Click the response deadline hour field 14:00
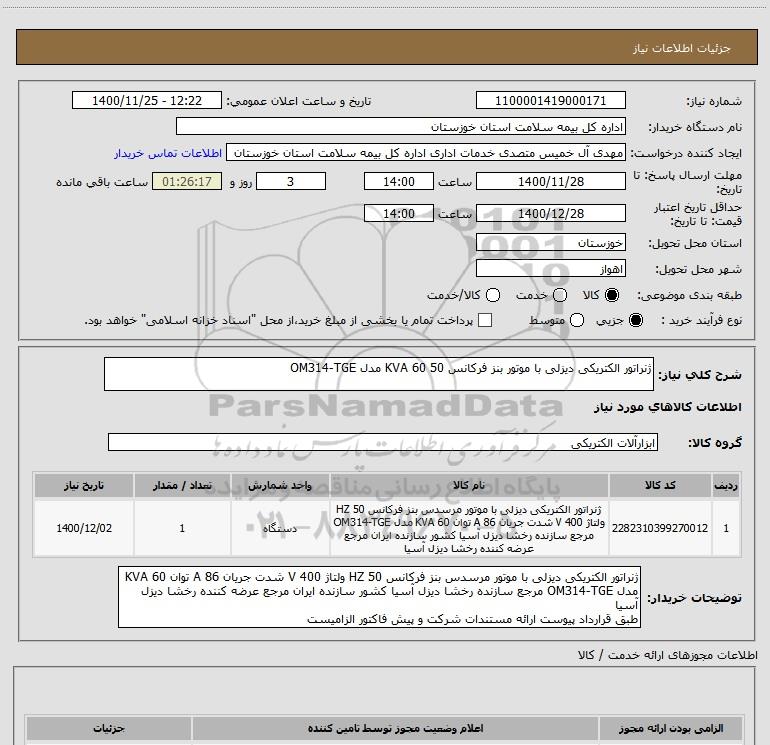770x745 pixels. point(399,181)
